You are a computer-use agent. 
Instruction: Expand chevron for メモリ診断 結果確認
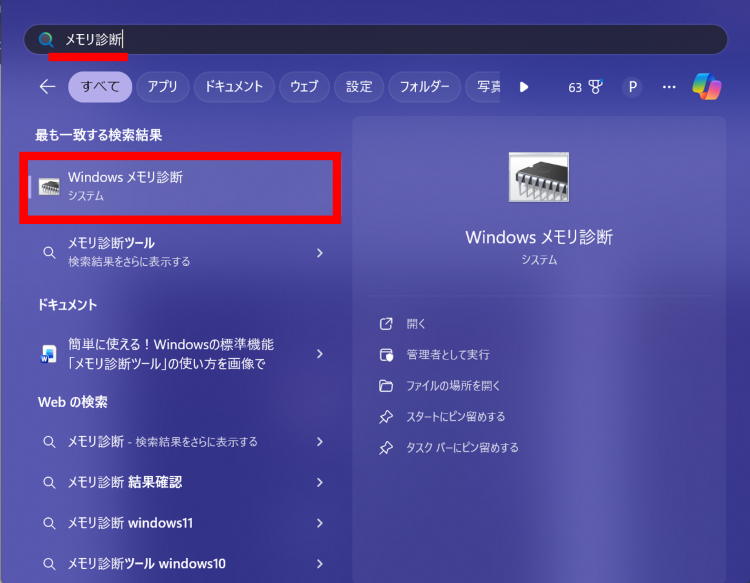[x=320, y=482]
